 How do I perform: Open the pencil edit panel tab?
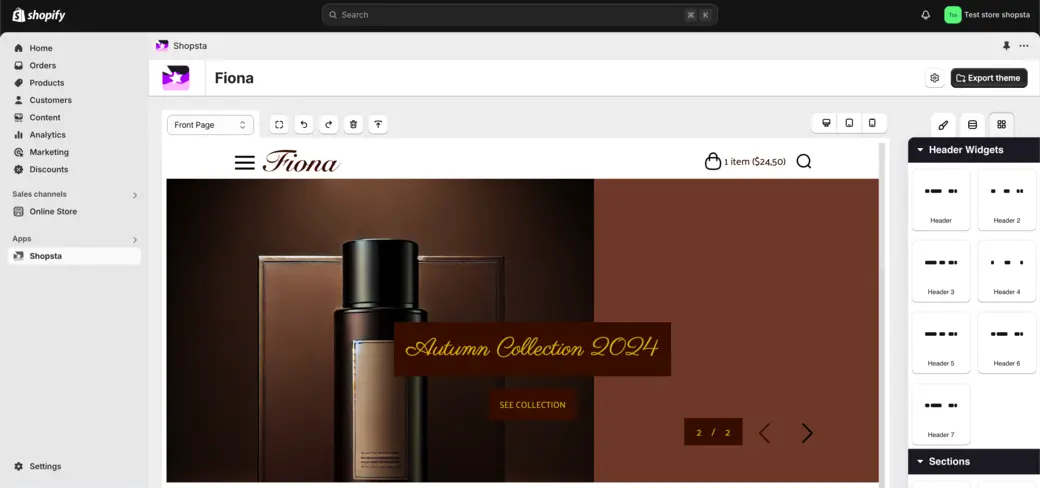[943, 125]
